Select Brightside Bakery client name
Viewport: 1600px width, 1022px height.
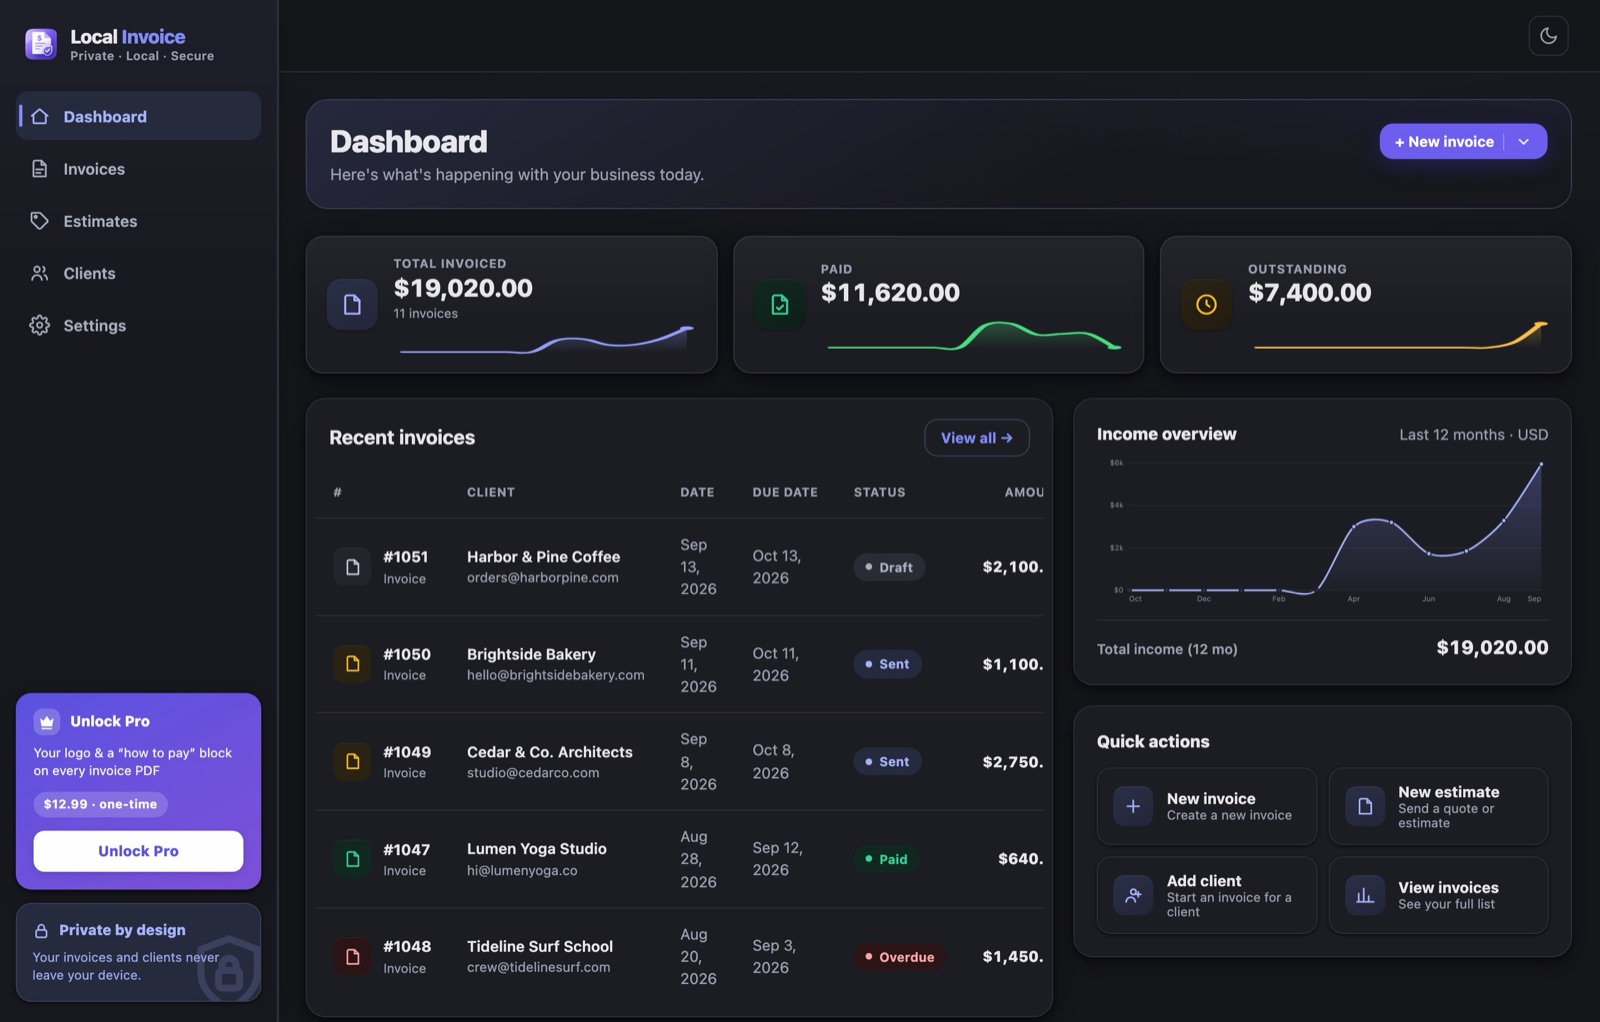(x=531, y=654)
